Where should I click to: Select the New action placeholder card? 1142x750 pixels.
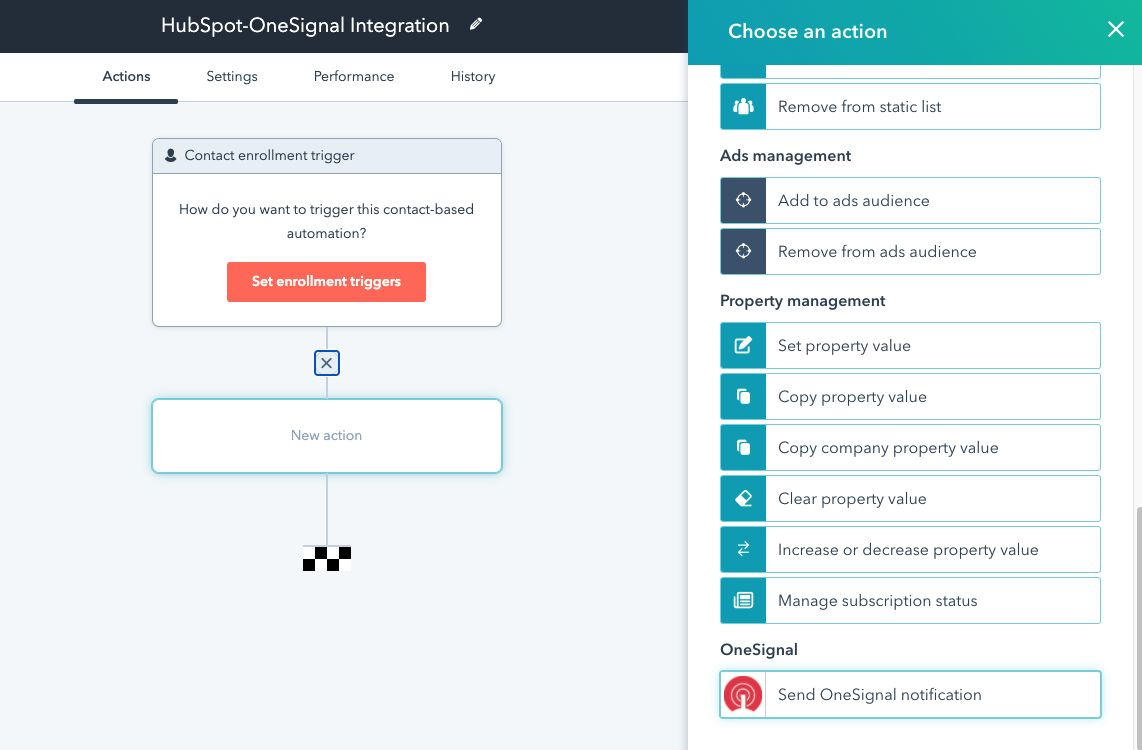pos(327,435)
